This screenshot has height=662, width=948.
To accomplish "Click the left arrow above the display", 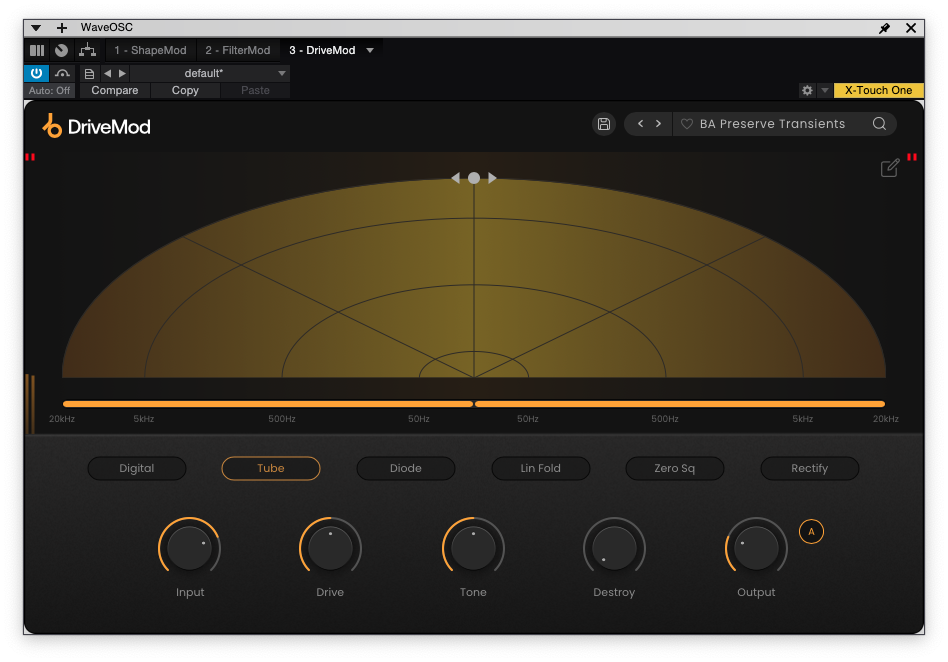I will (456, 178).
